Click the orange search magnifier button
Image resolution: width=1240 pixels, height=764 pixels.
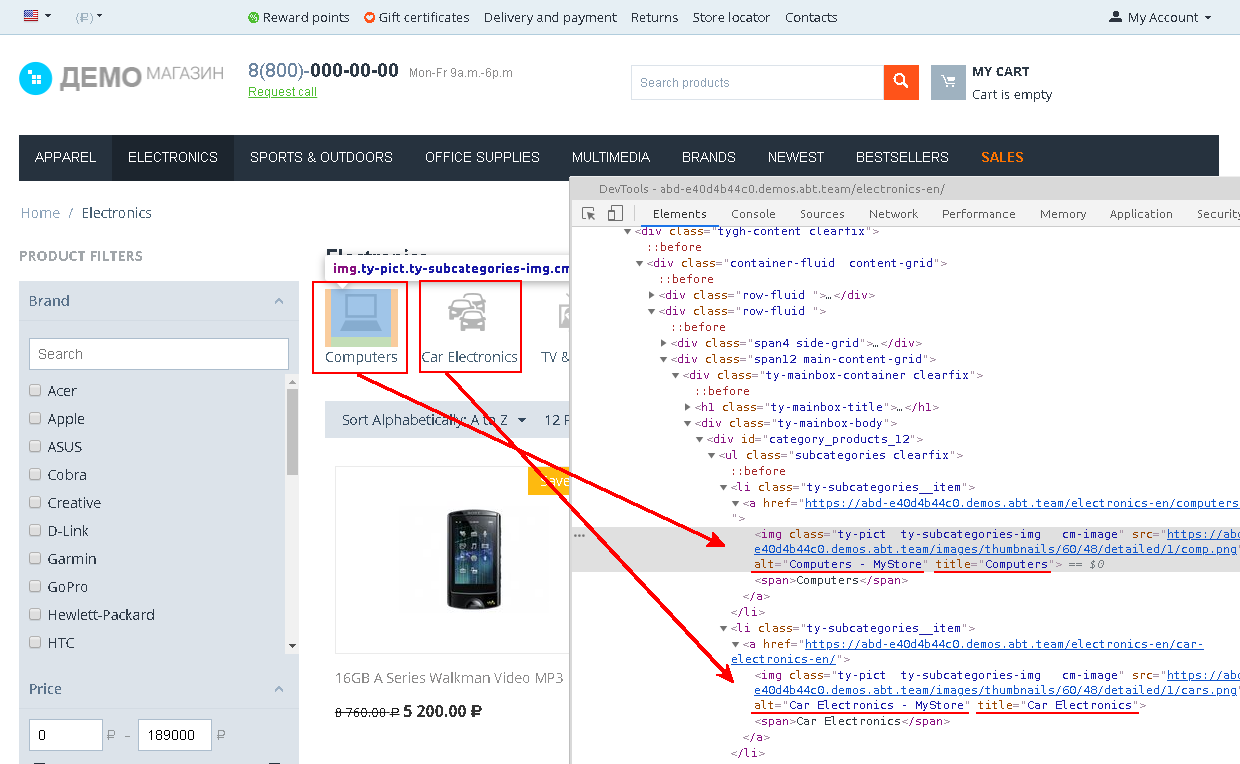(900, 82)
